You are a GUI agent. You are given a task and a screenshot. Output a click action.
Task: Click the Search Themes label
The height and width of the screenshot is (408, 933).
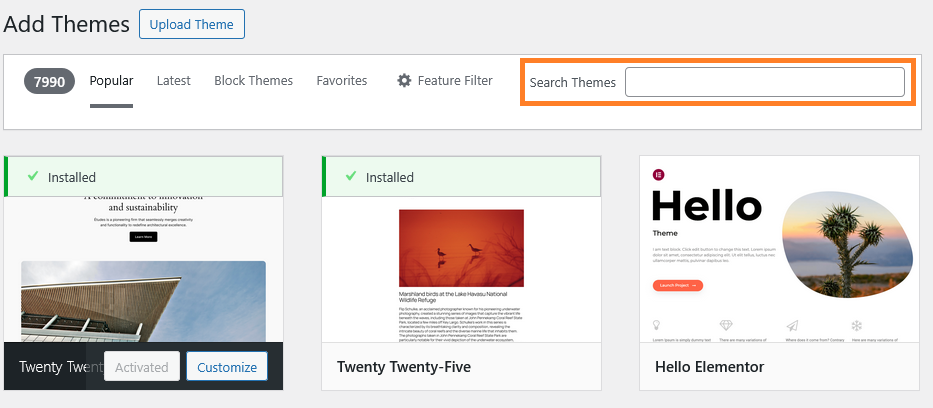(x=572, y=83)
